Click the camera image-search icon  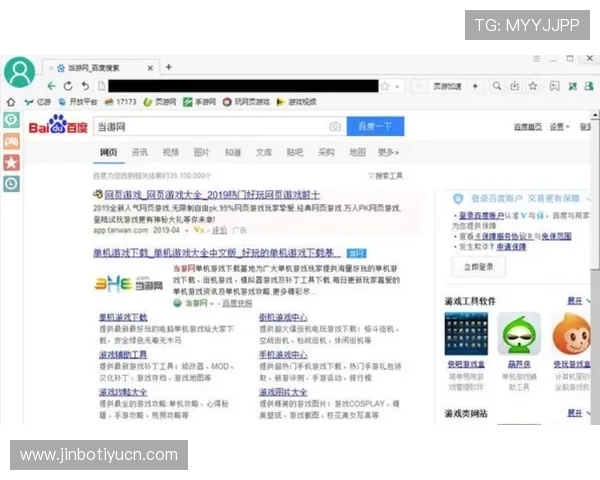(x=335, y=126)
